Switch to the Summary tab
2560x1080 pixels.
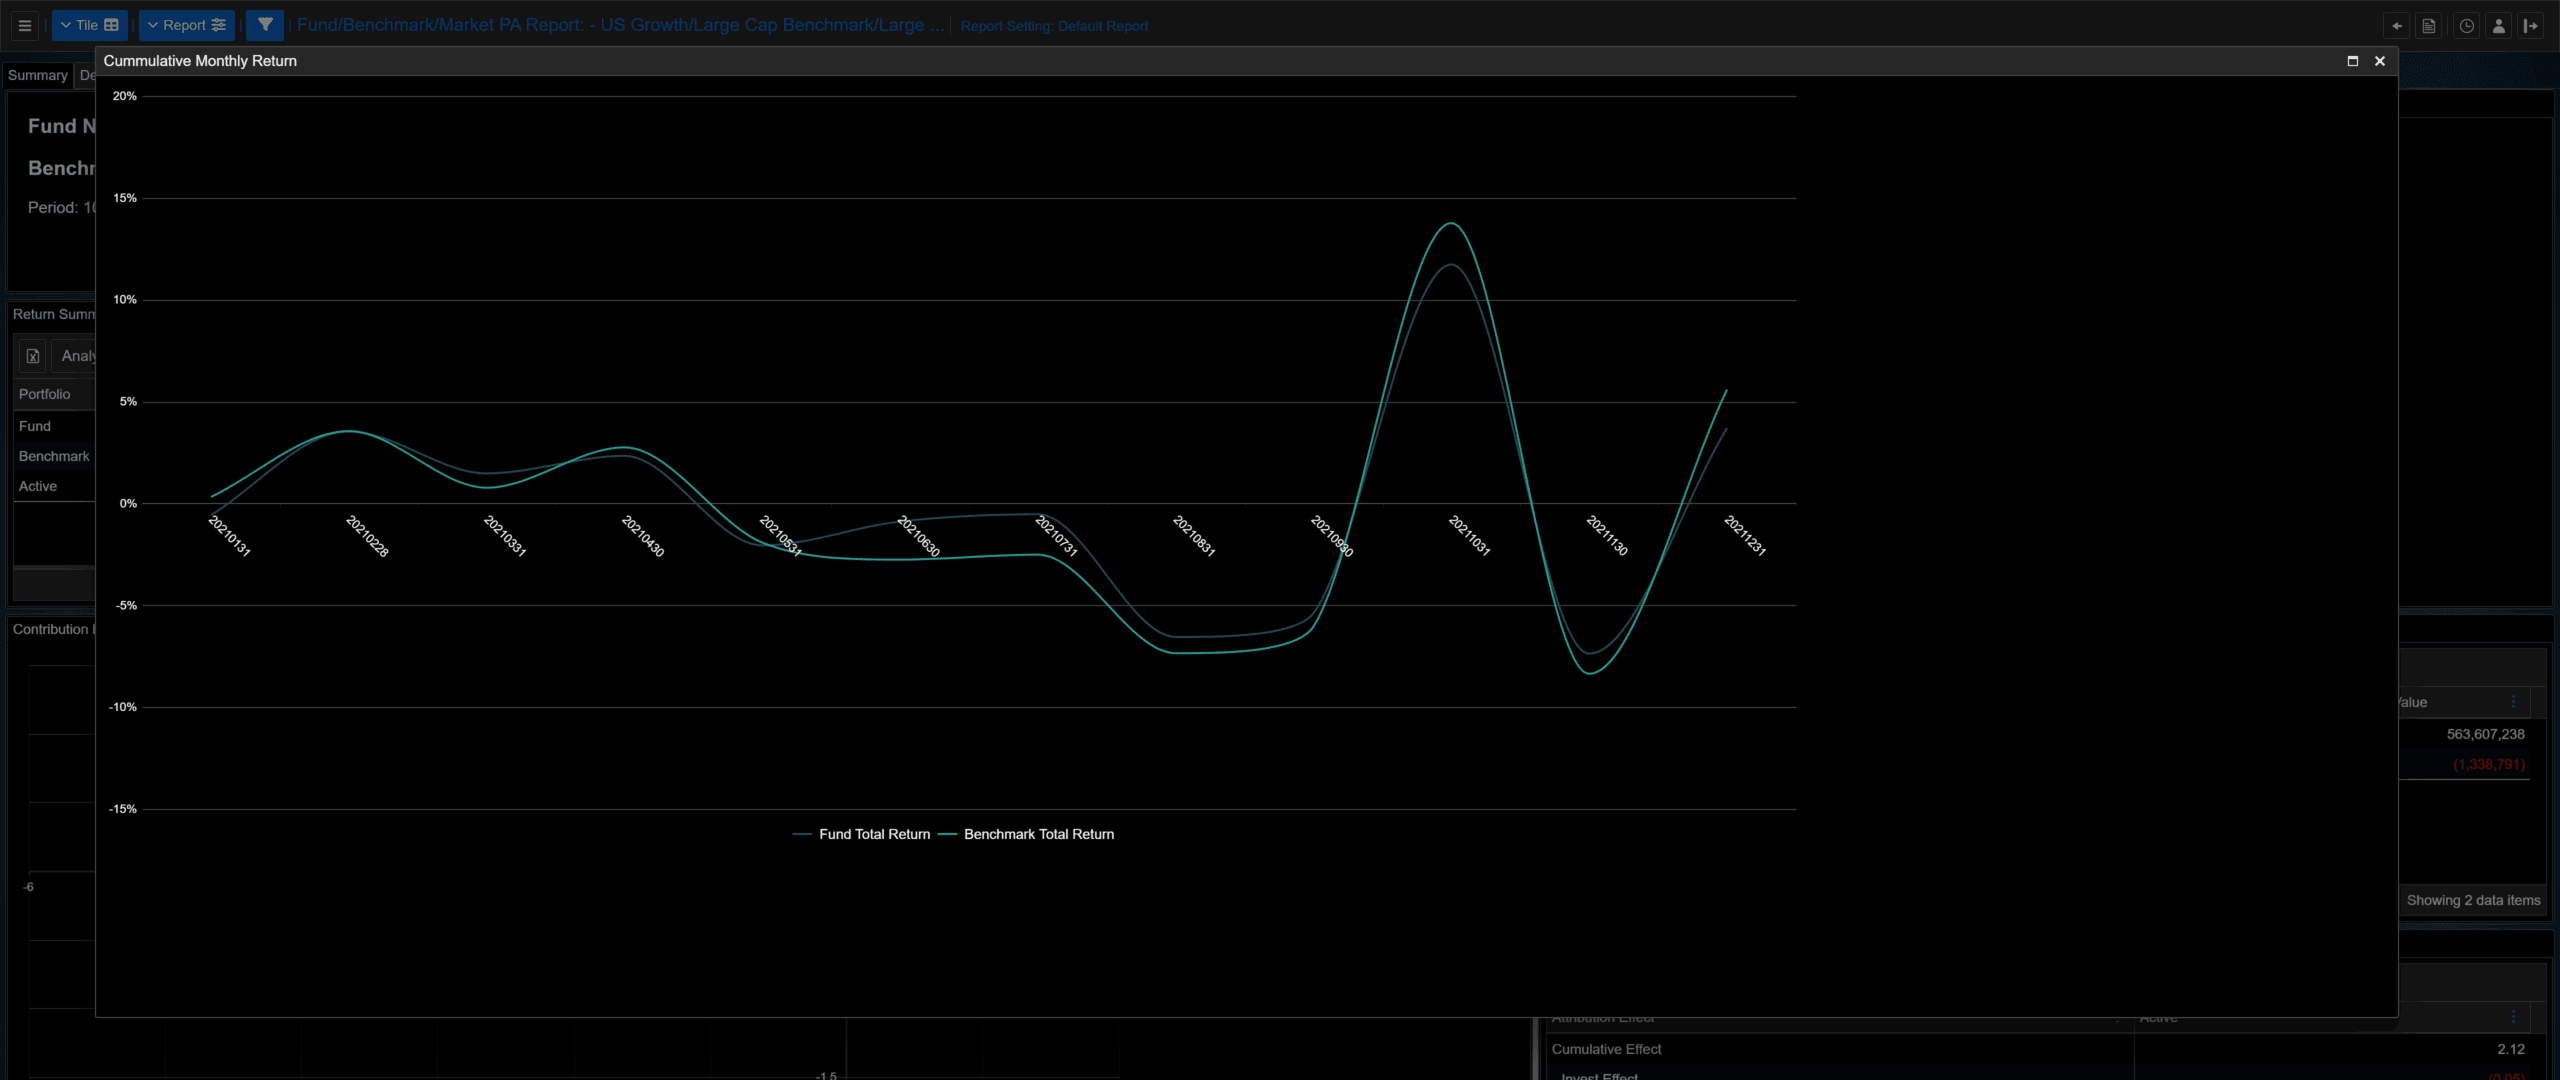click(38, 75)
